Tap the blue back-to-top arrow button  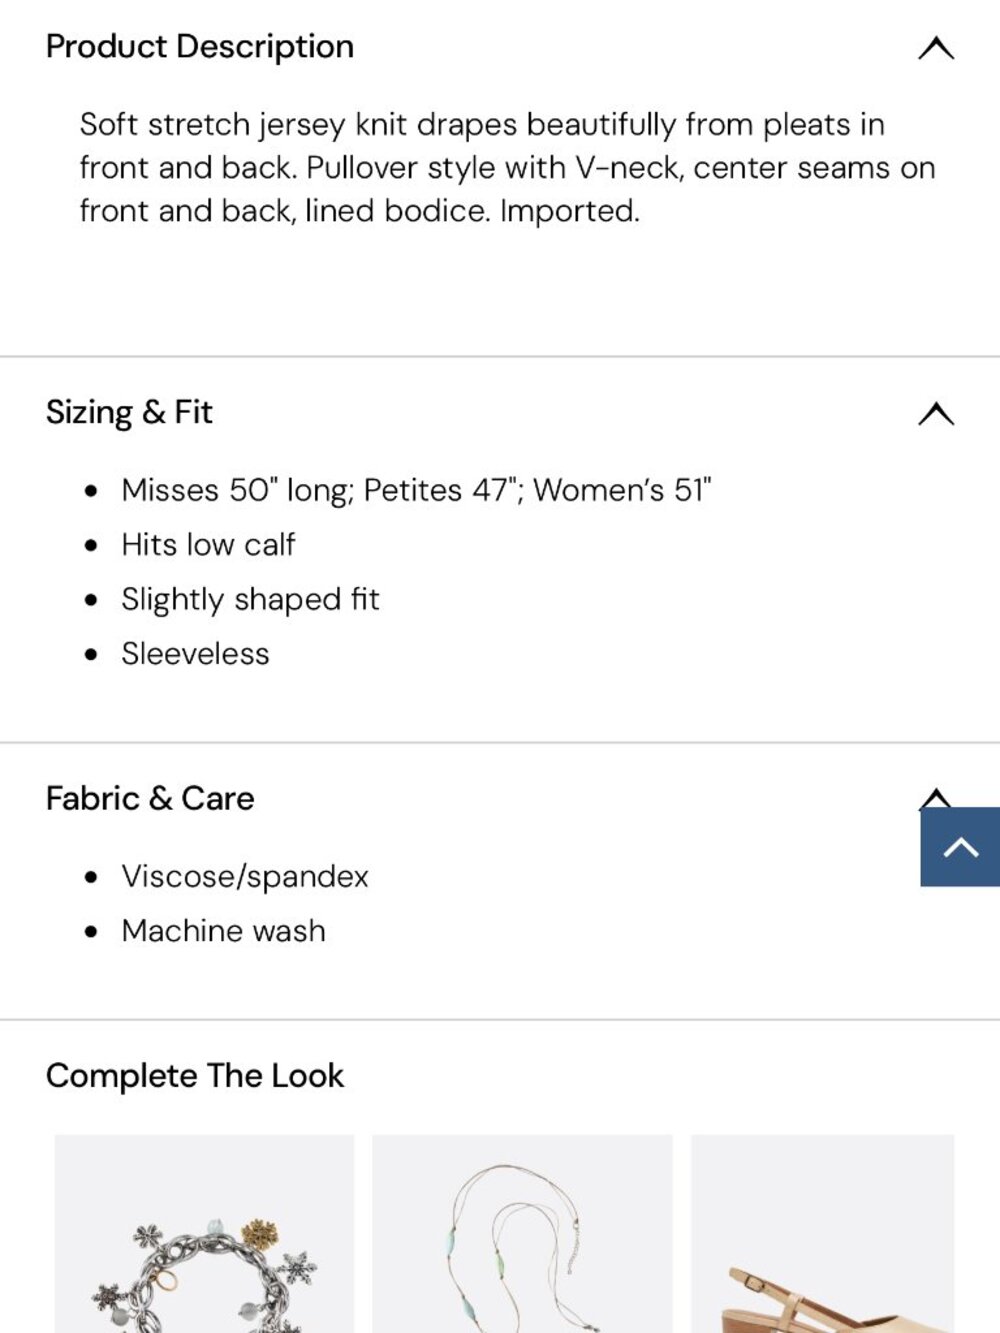pyautogui.click(x=960, y=847)
